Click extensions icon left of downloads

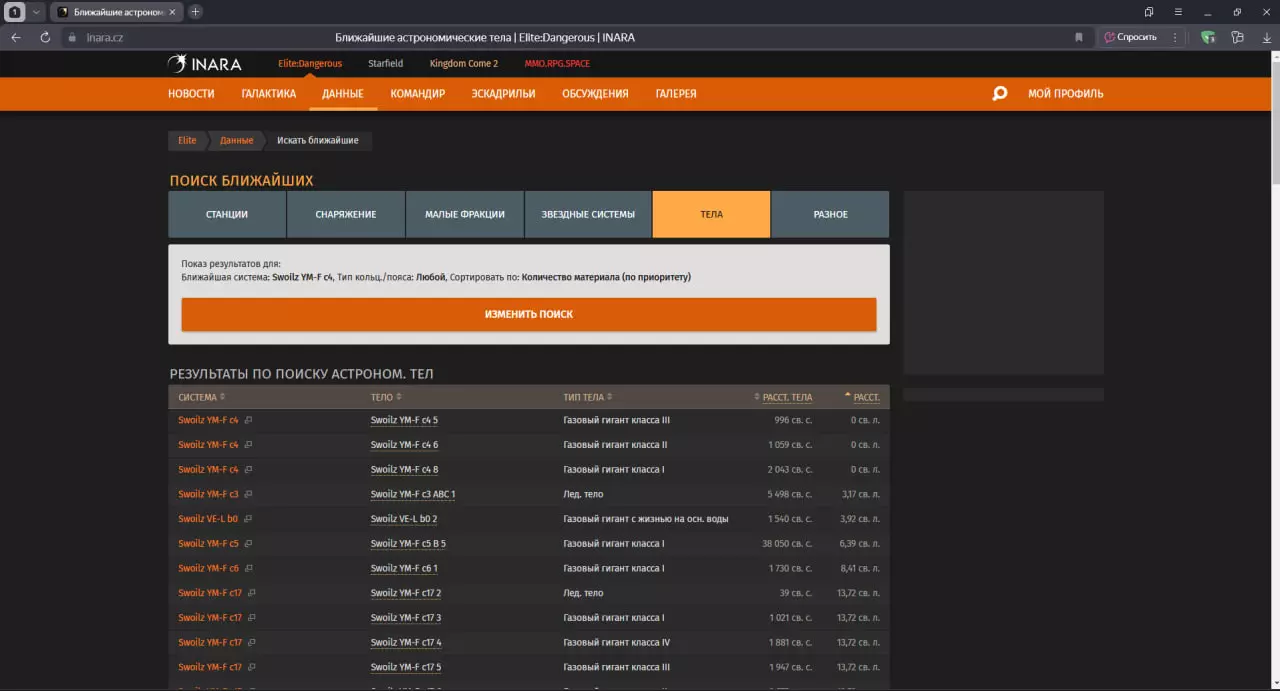[1237, 37]
